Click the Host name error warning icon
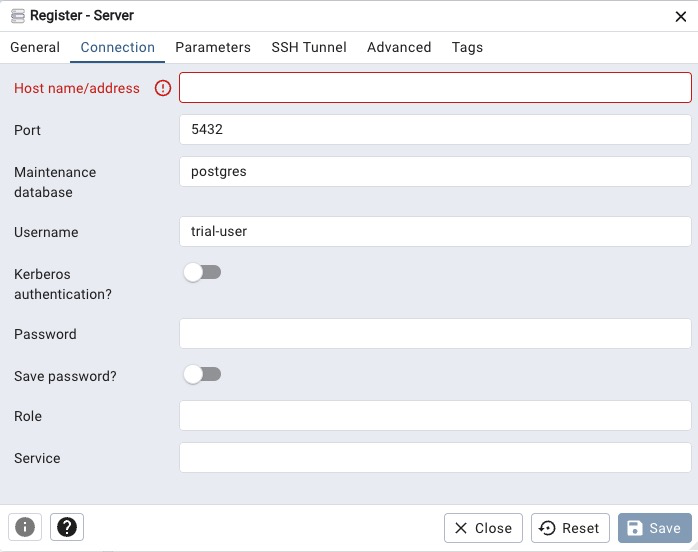Screen dimensions: 698x552 click(163, 88)
